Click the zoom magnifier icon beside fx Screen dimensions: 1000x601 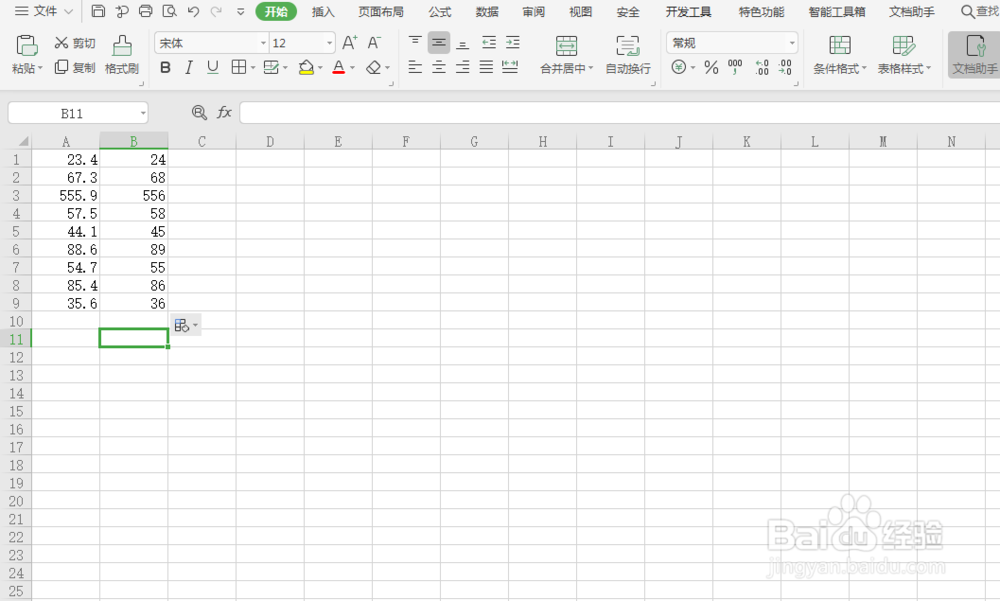[199, 113]
